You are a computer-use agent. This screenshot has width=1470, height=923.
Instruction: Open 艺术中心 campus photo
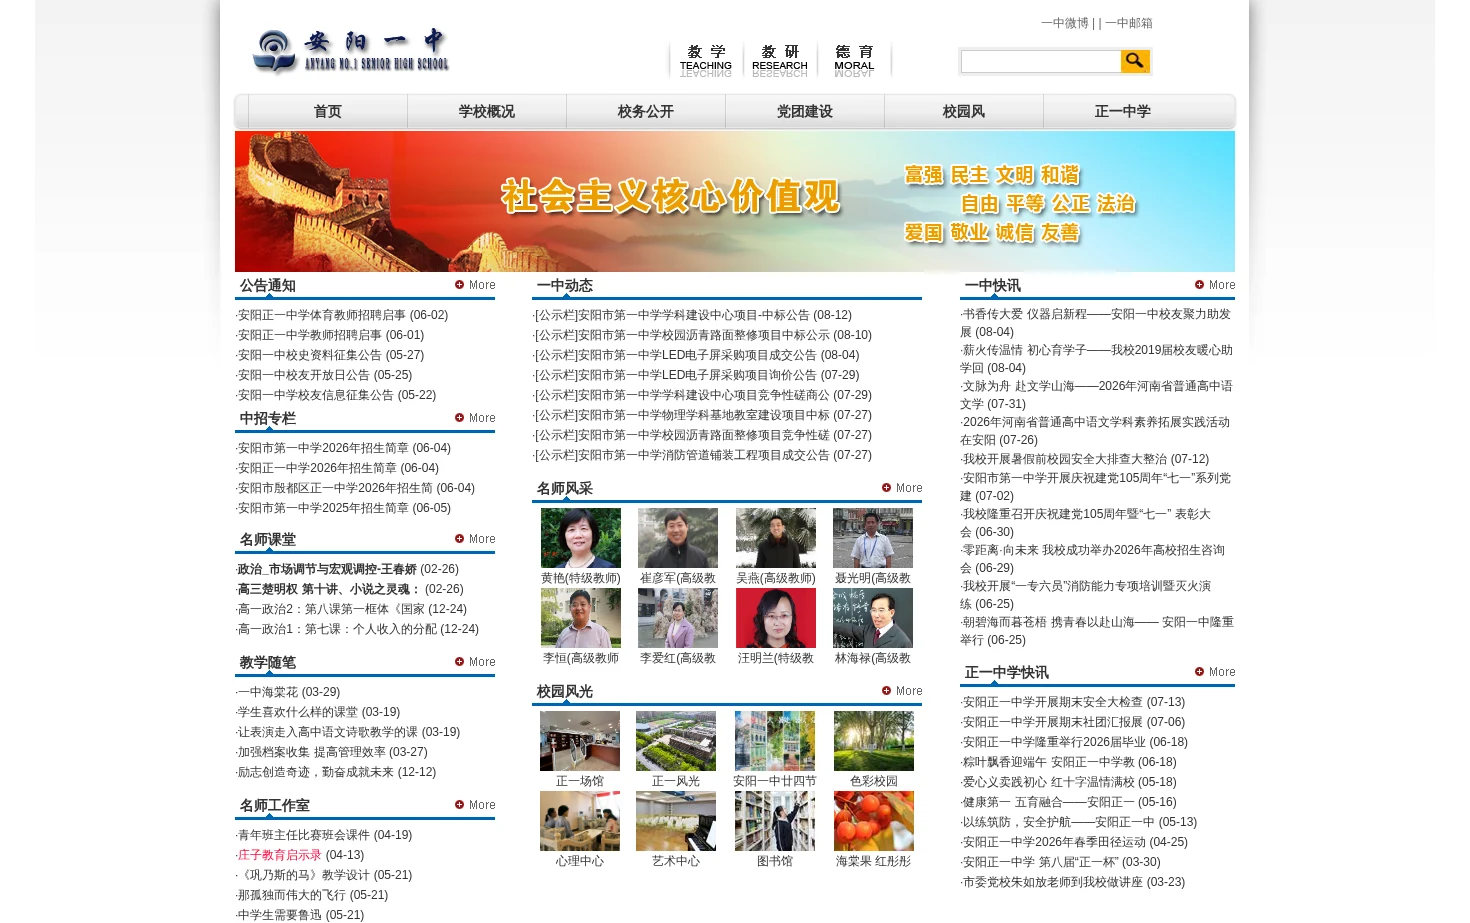(x=676, y=821)
